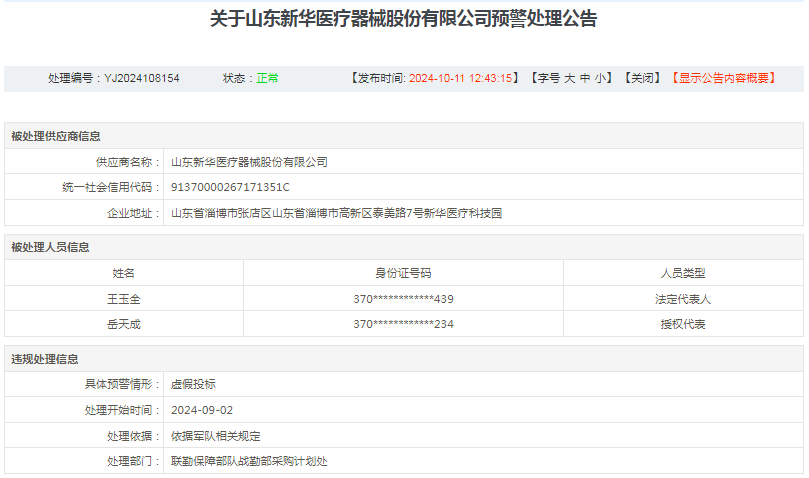Screen dimensions: 809x478
Task: Select ID number ending in 234
Action: (x=403, y=324)
